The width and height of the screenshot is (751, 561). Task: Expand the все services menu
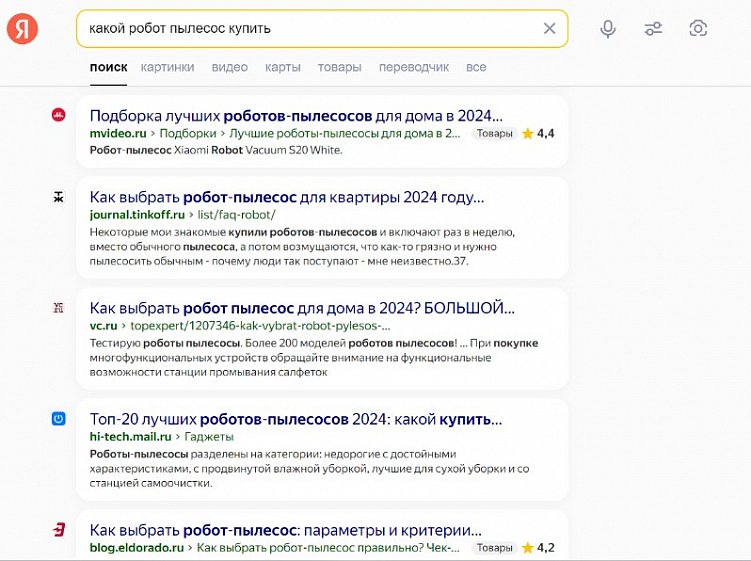coord(476,67)
